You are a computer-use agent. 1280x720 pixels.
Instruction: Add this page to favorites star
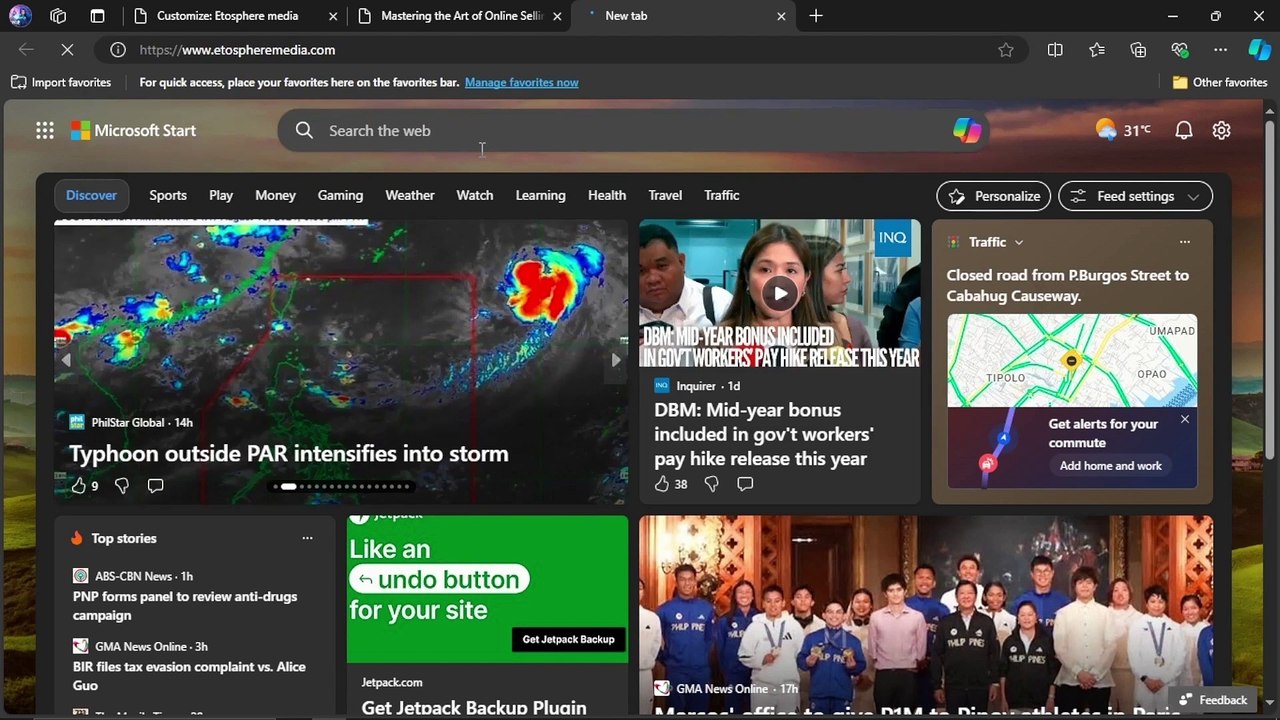(1006, 50)
